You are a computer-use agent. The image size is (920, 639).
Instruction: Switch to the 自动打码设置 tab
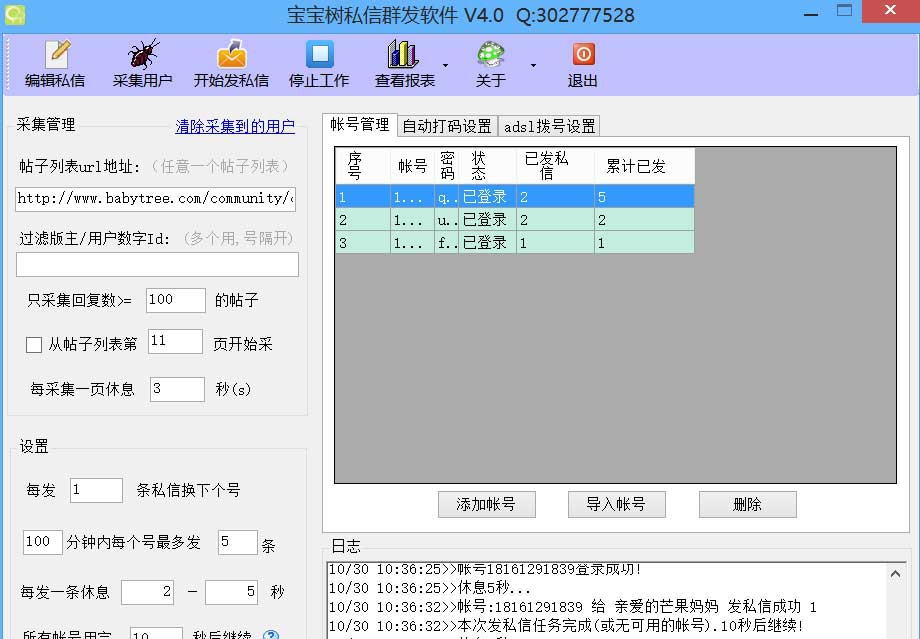pyautogui.click(x=446, y=126)
